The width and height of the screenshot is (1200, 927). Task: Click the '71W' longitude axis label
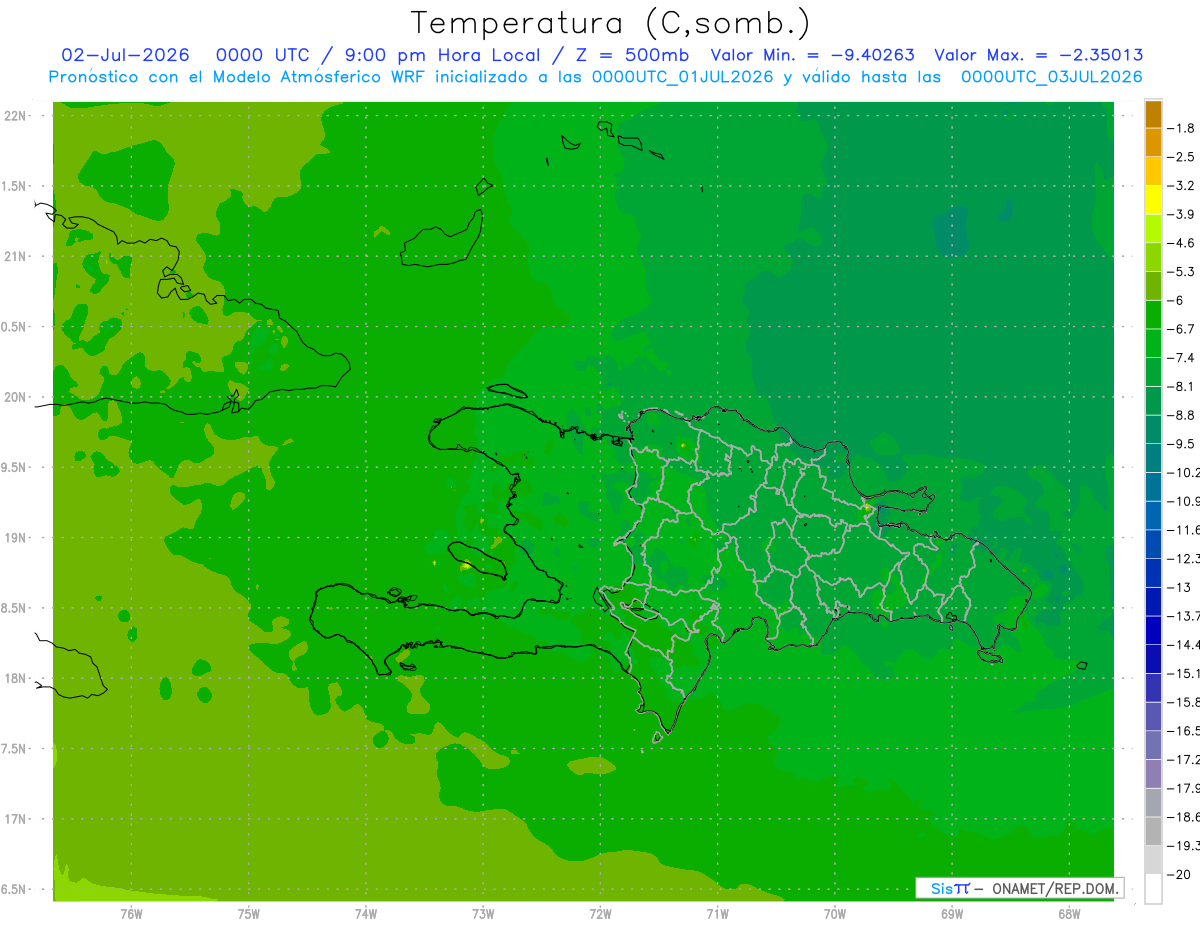pos(717,913)
